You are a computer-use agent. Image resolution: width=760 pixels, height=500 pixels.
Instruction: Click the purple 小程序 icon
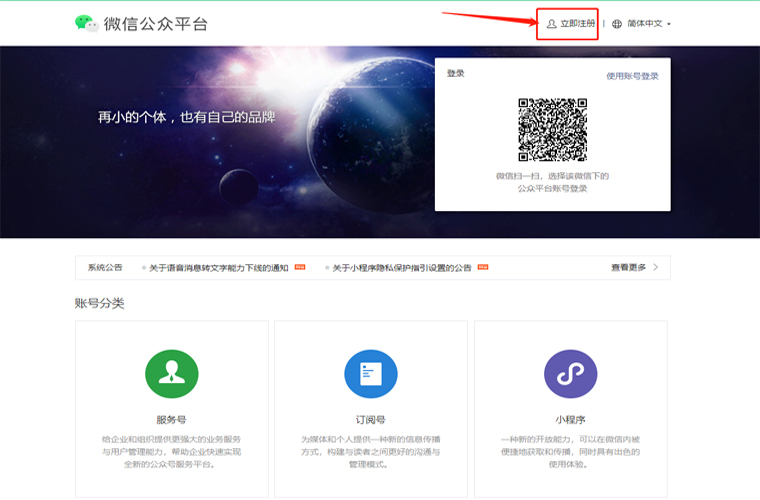point(570,374)
